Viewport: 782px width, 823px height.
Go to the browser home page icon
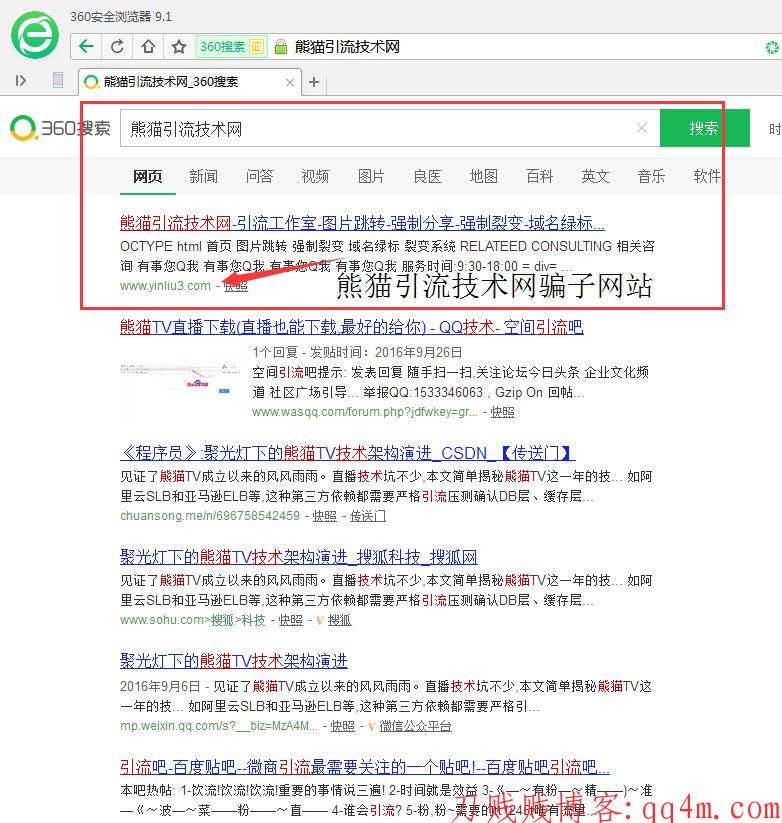click(x=148, y=47)
